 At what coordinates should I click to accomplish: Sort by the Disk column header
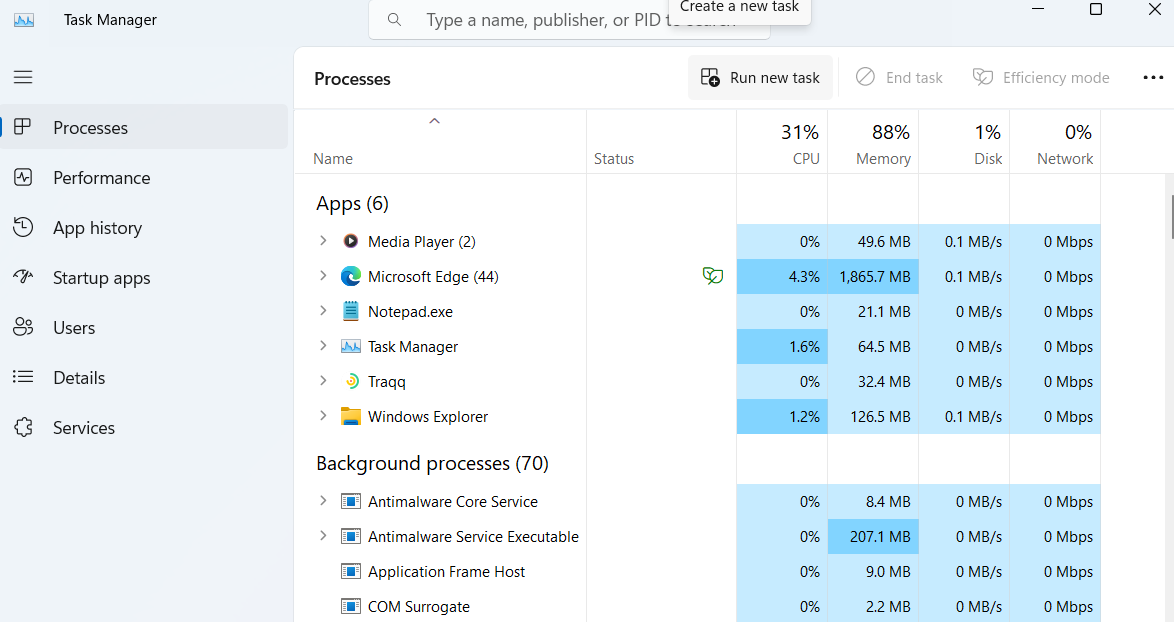pos(964,142)
